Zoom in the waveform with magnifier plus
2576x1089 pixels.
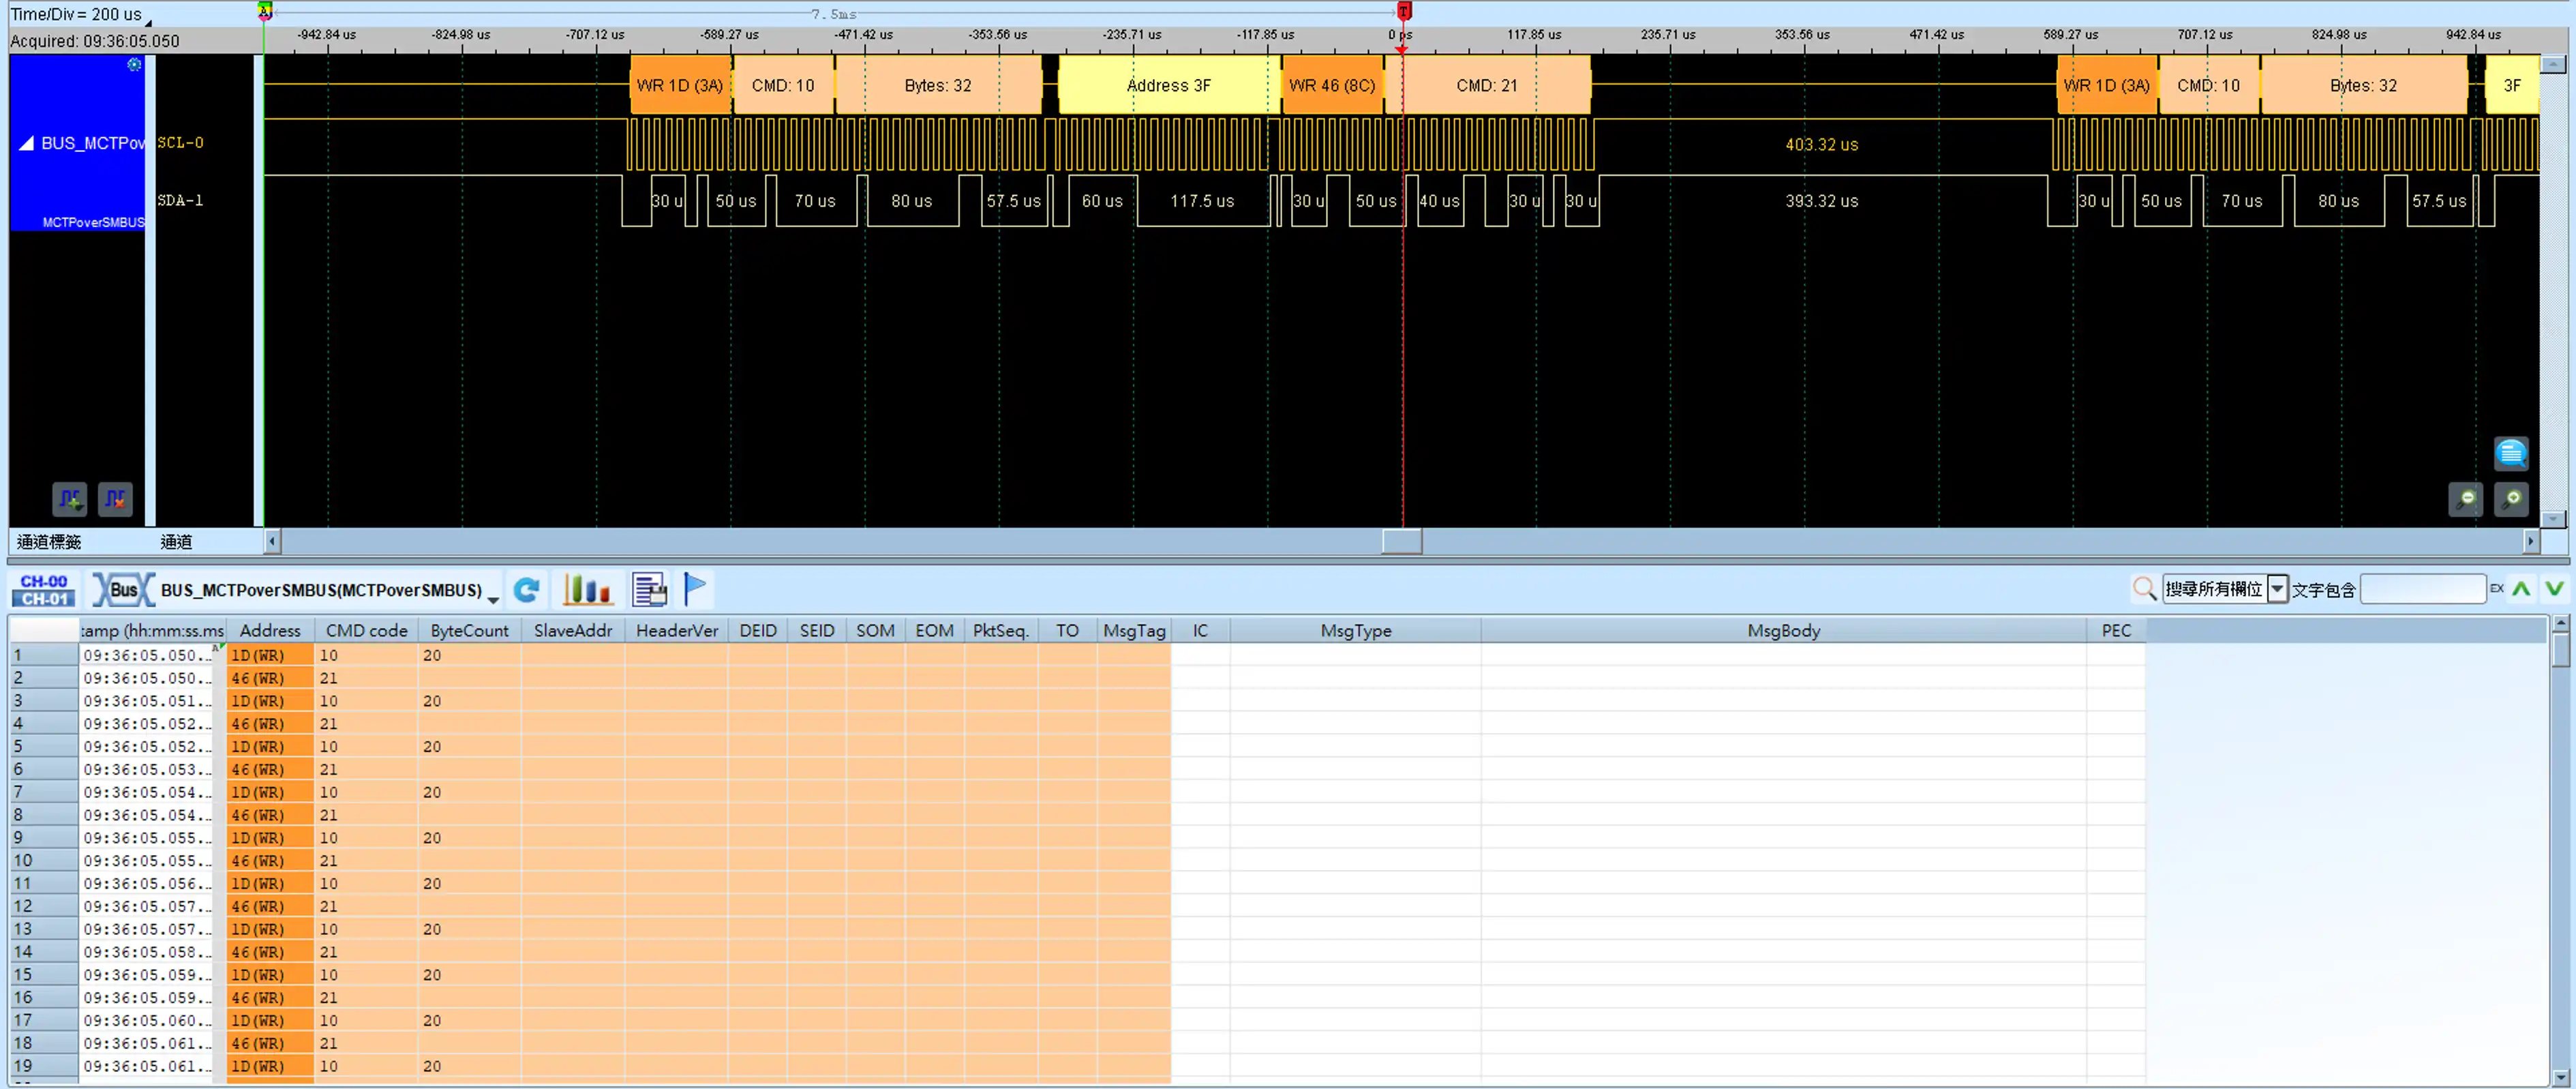click(2511, 499)
